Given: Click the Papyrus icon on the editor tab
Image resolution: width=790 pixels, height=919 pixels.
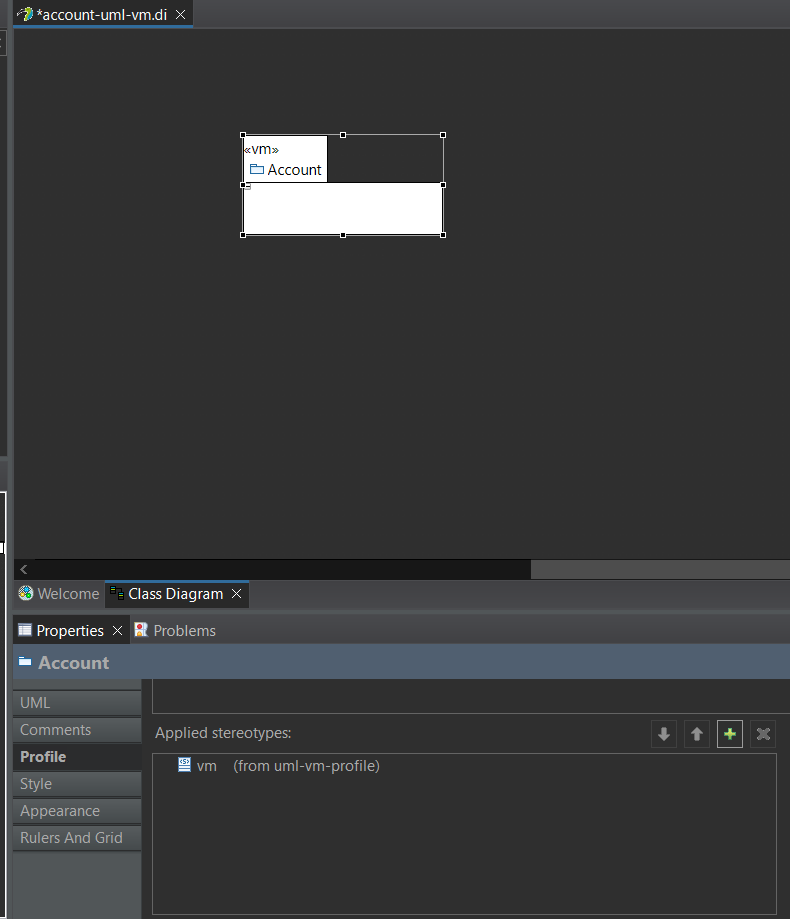Looking at the screenshot, I should tap(25, 14).
